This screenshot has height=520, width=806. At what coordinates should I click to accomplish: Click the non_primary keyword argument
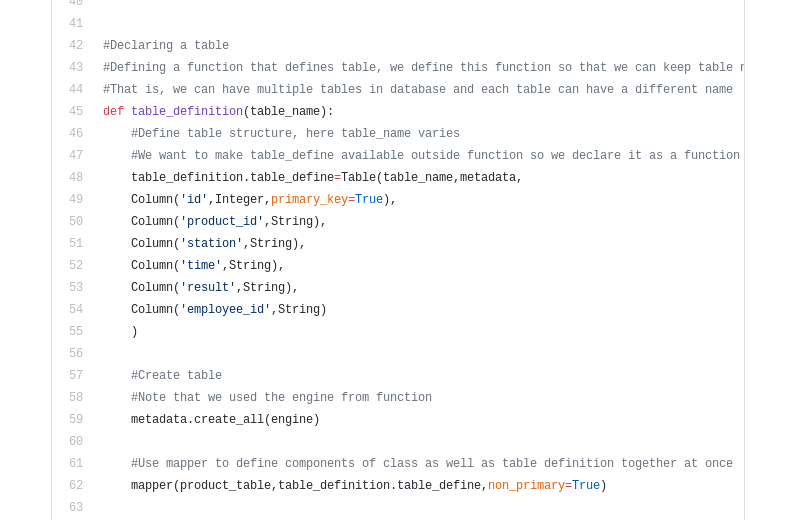point(526,485)
